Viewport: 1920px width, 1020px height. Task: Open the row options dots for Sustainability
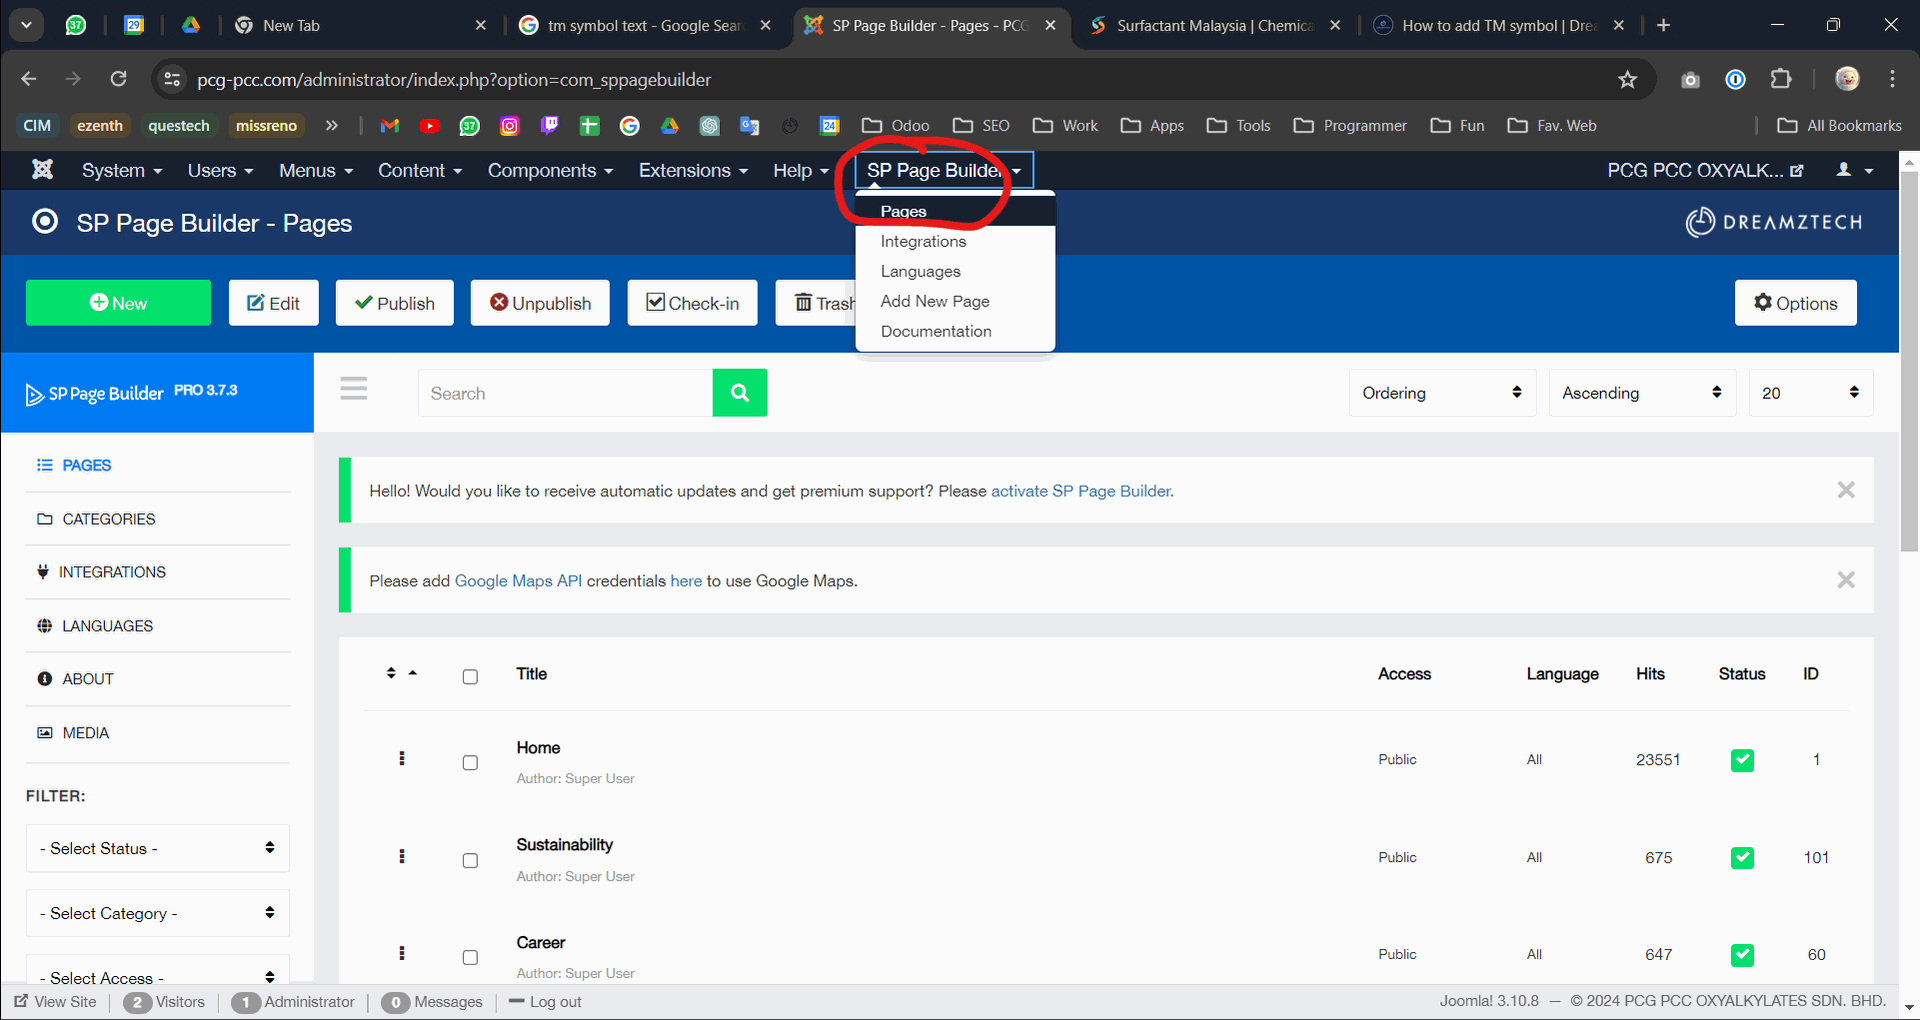coord(402,856)
